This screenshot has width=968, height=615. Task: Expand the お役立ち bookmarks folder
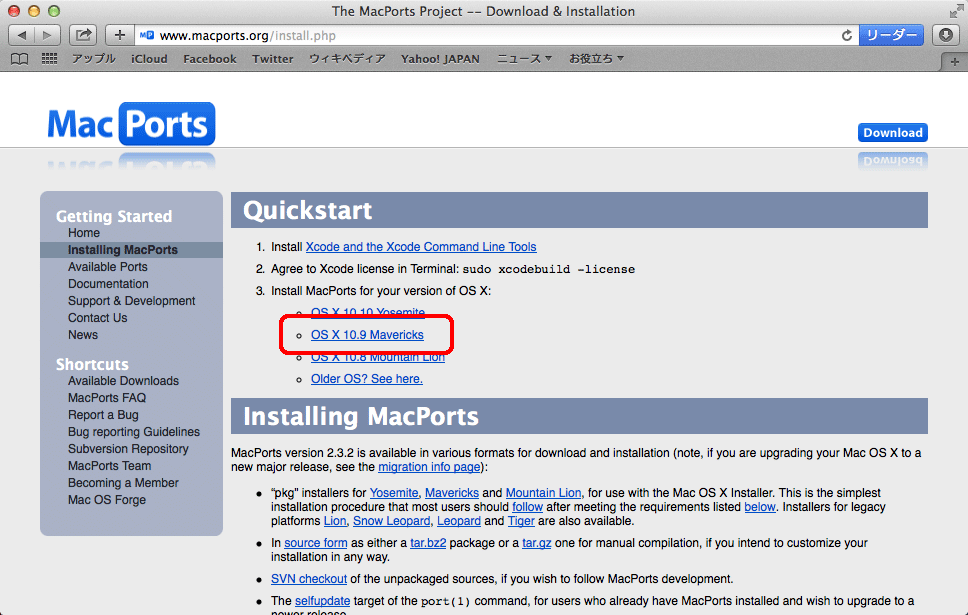(596, 59)
